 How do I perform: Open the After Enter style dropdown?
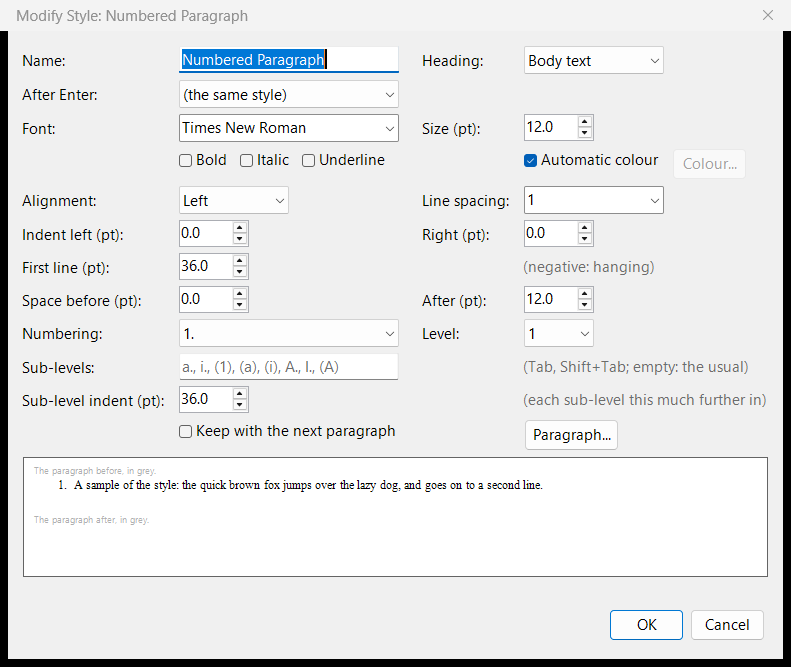[x=289, y=94]
